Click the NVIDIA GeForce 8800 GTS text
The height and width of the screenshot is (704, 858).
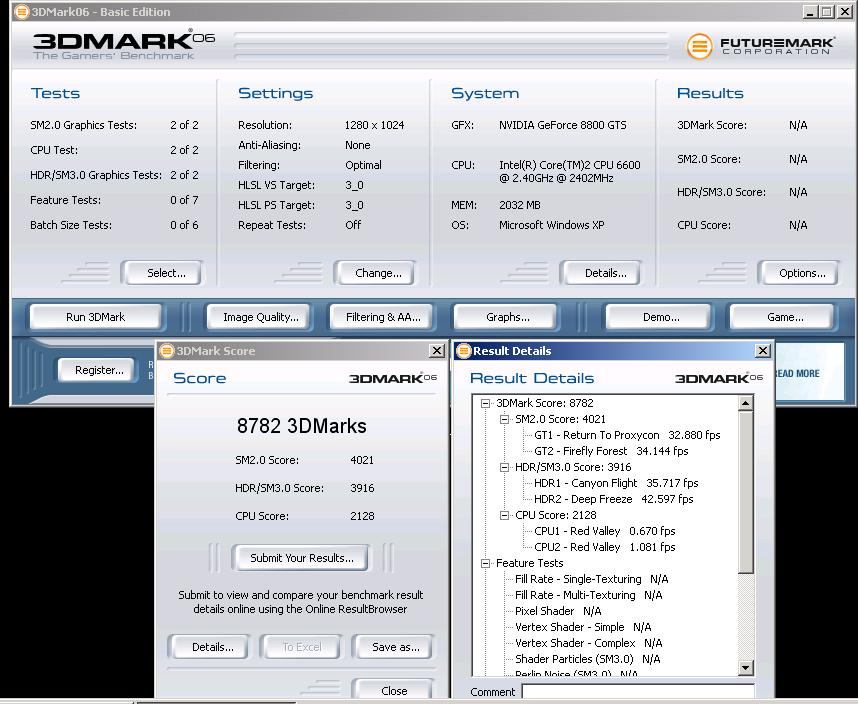tap(563, 125)
